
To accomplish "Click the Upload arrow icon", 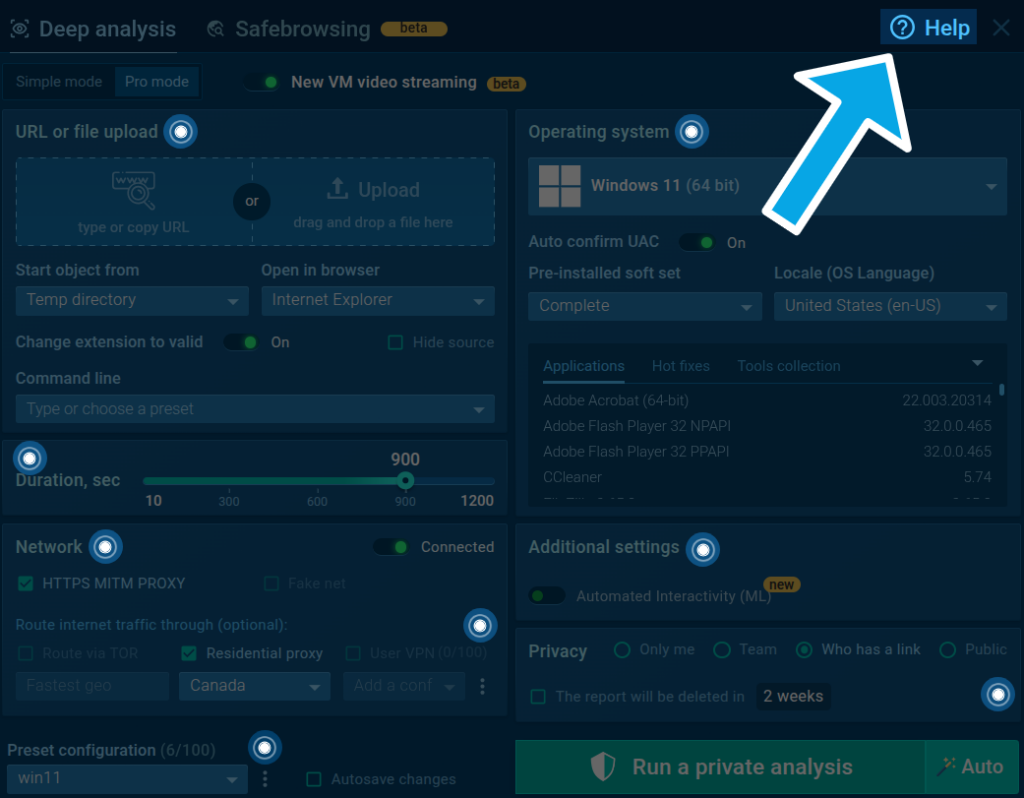I will click(x=337, y=189).
